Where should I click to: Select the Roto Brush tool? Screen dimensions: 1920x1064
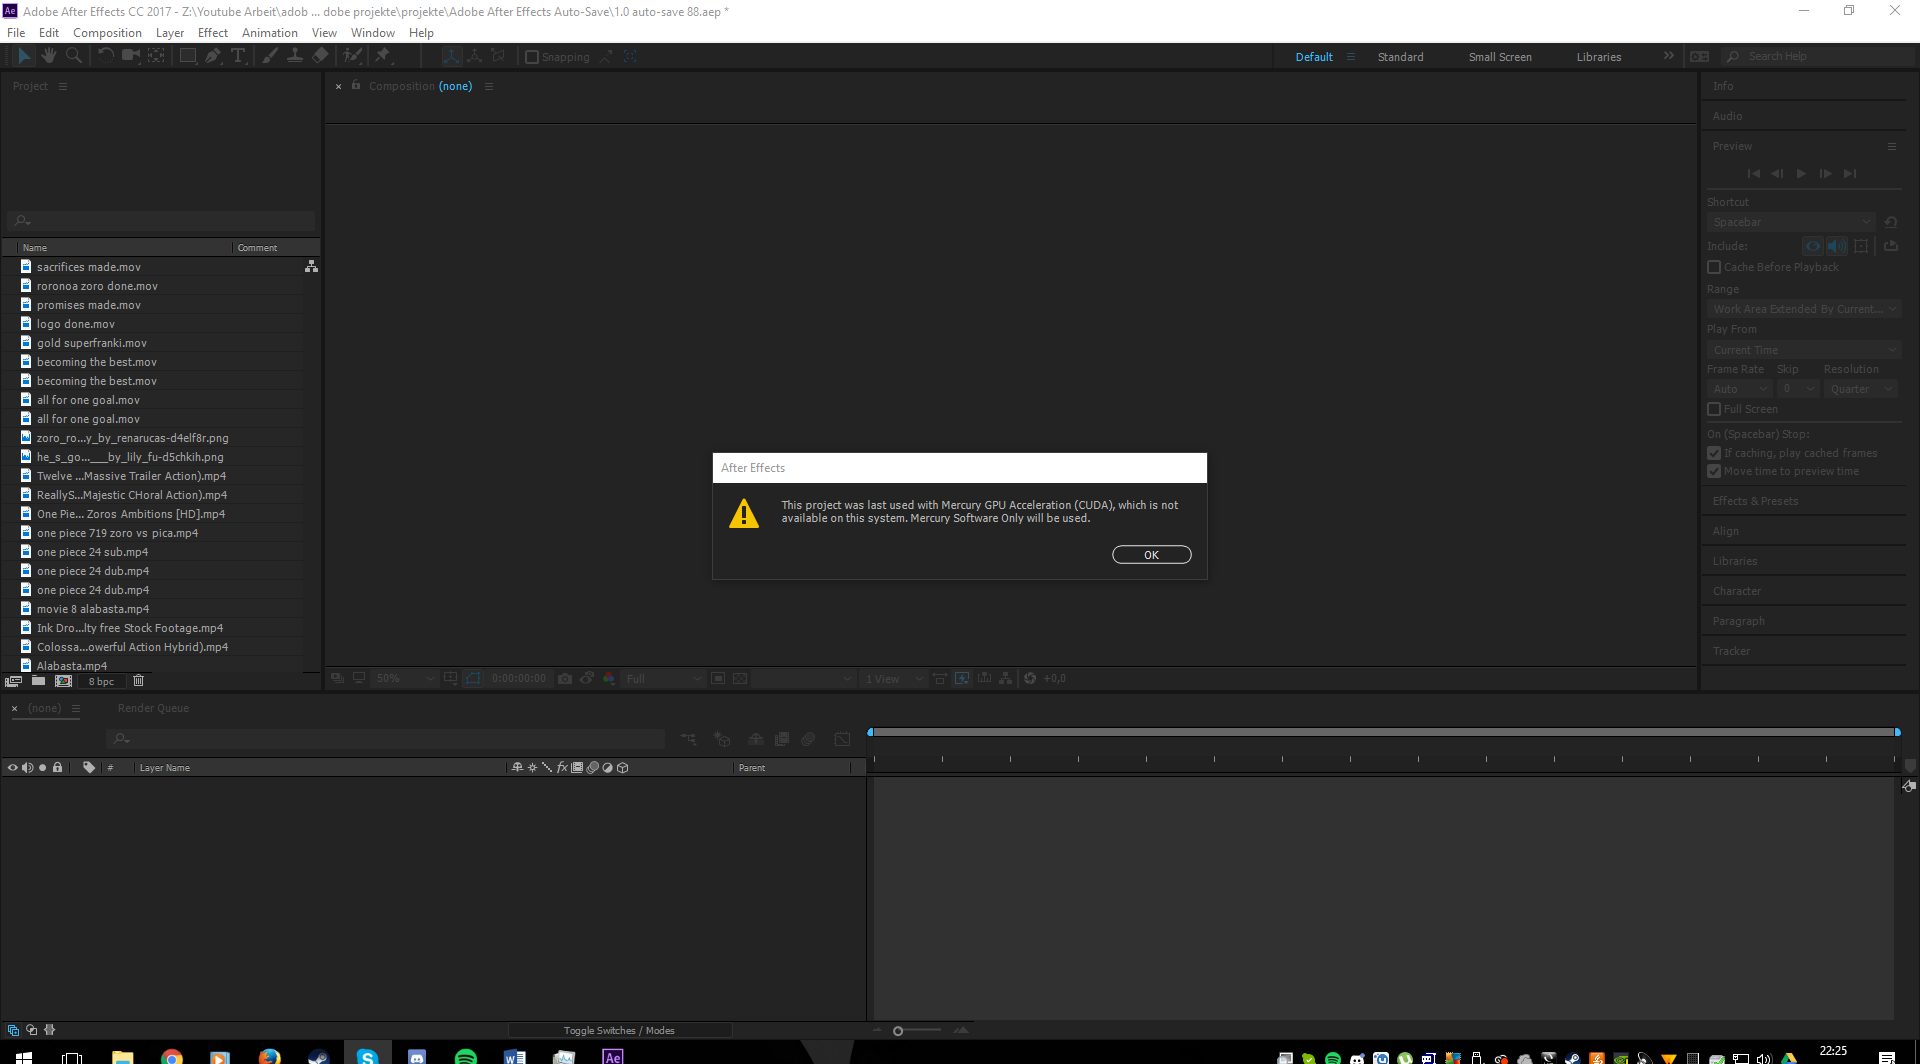352,56
